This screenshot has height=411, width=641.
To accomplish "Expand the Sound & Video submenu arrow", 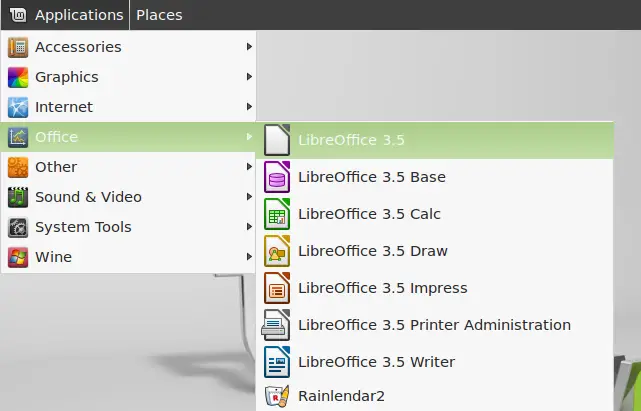I will (x=249, y=197).
